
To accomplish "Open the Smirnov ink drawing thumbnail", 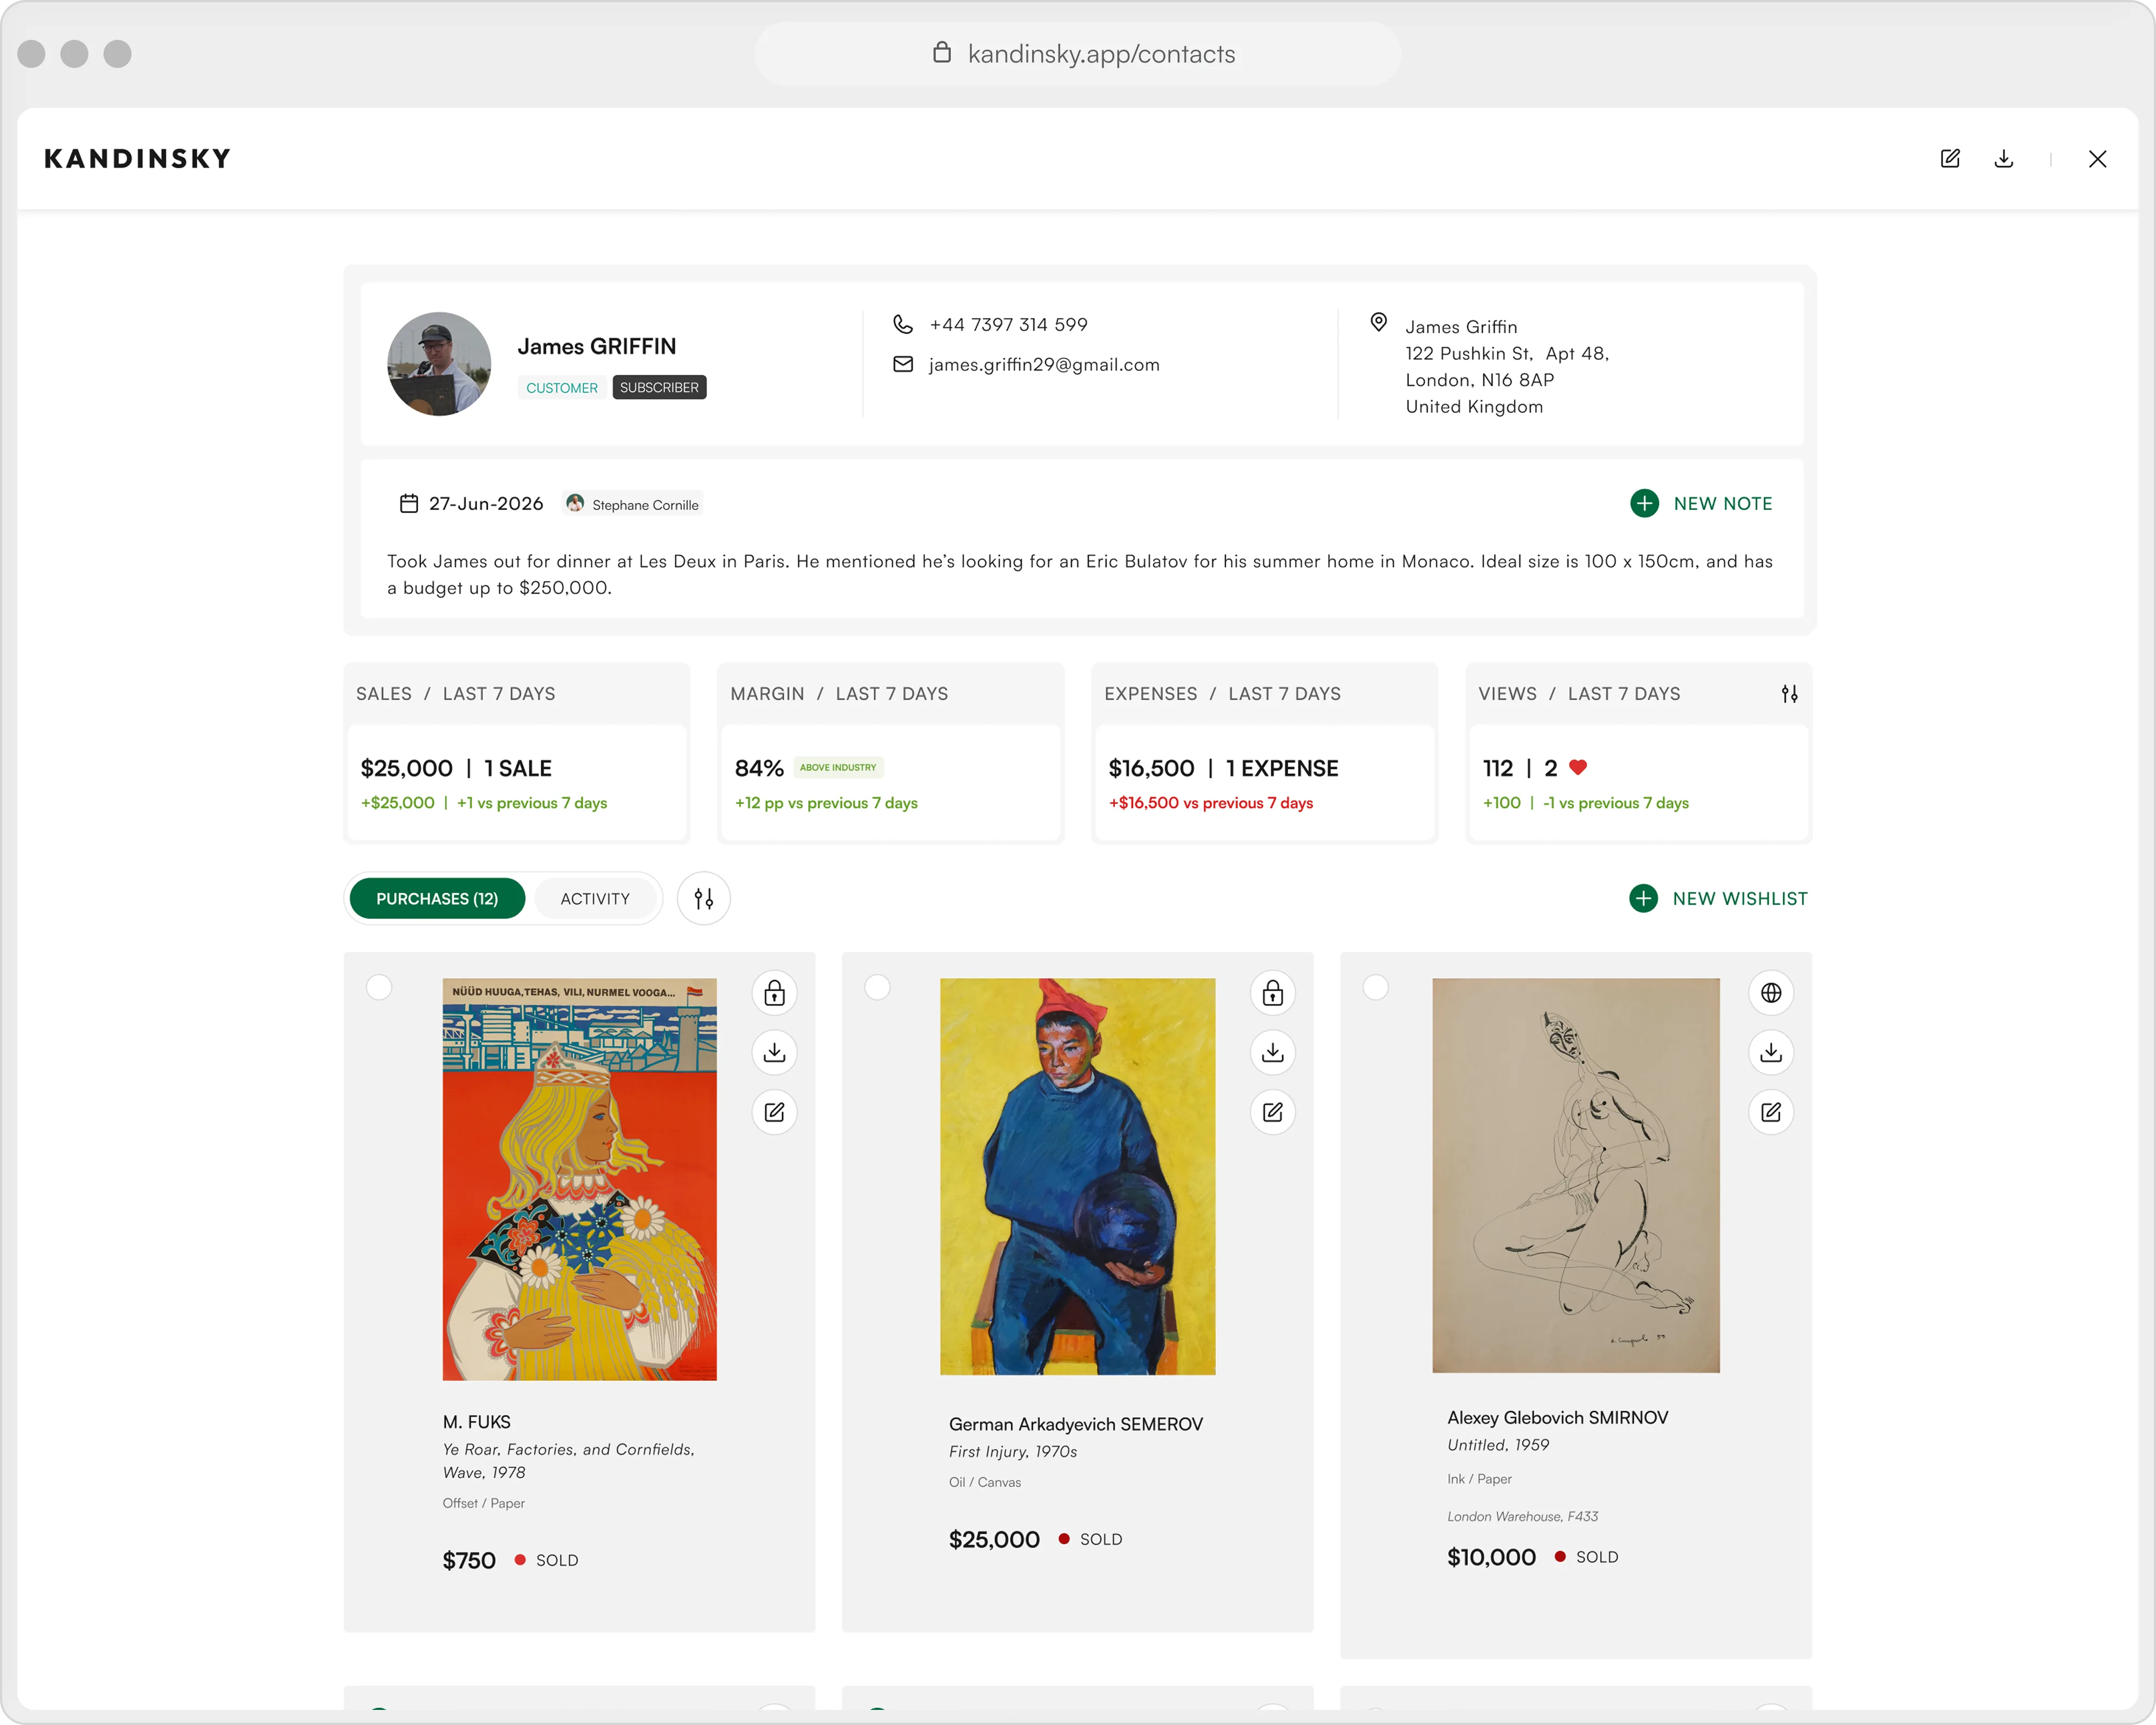I will [x=1575, y=1175].
